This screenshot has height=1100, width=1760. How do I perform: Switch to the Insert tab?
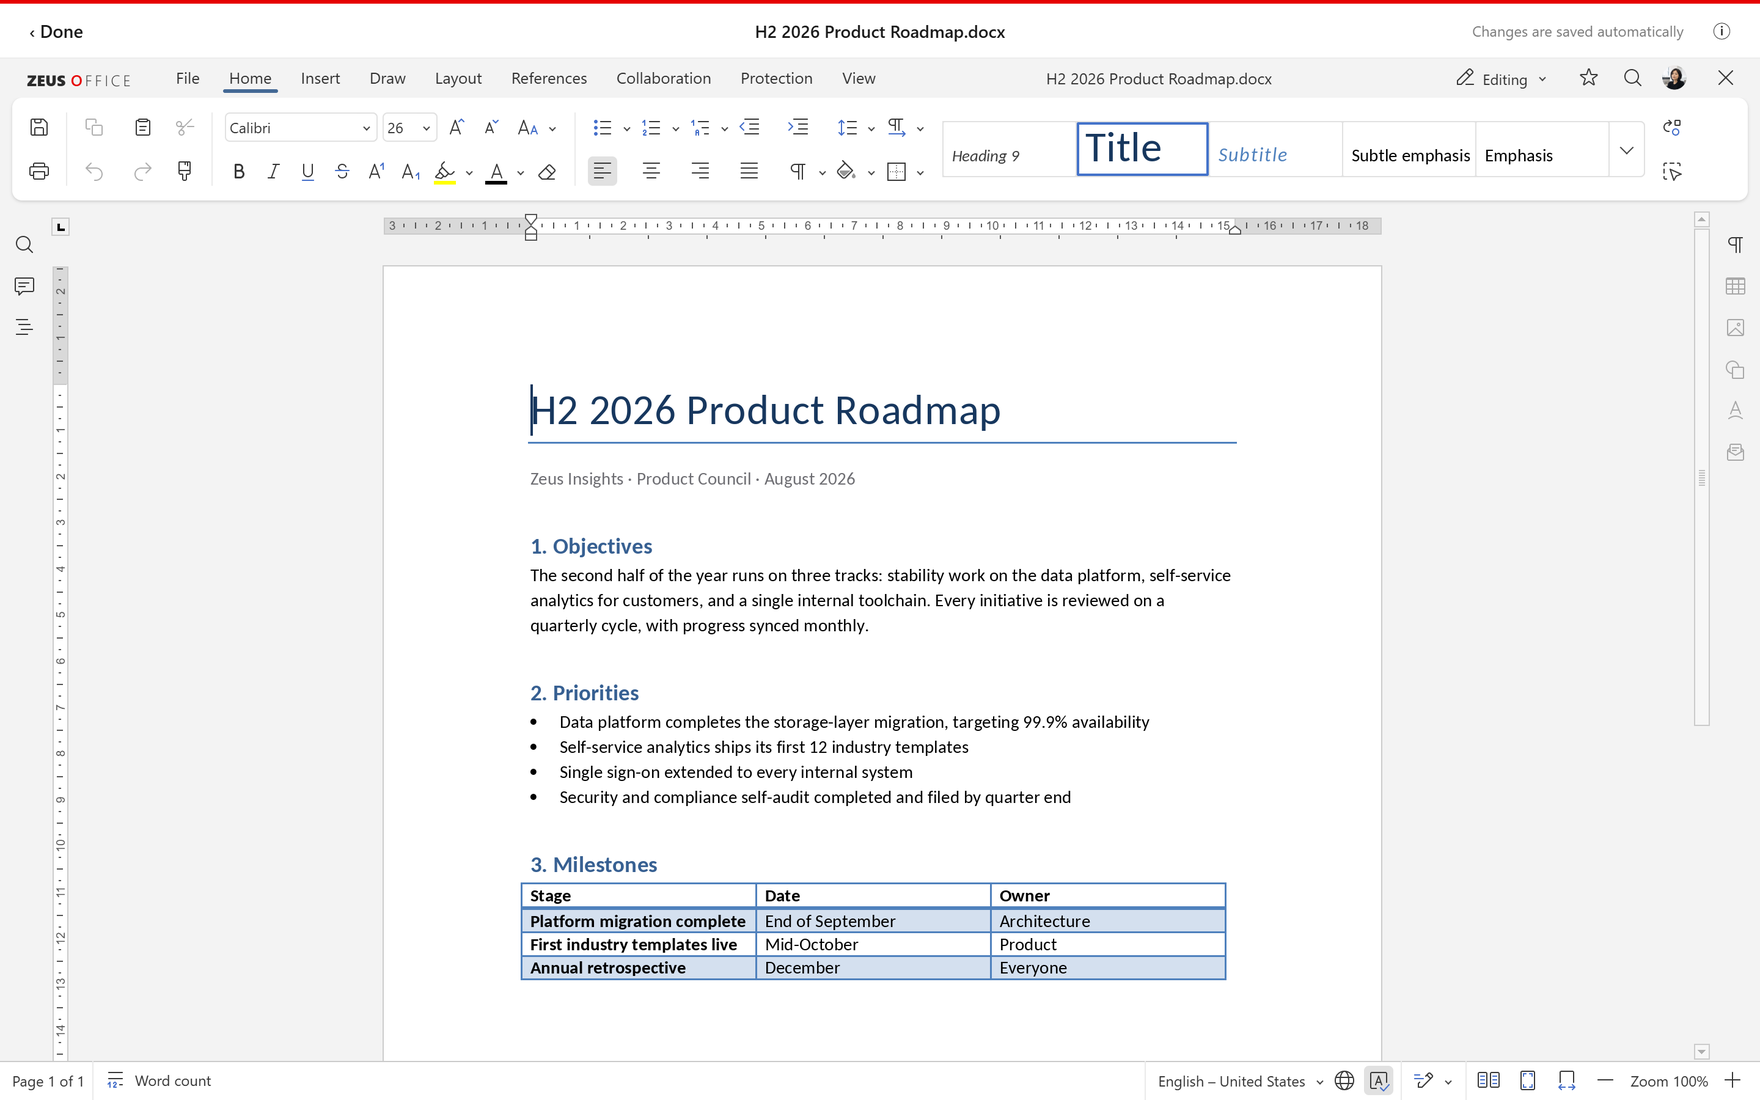(320, 78)
